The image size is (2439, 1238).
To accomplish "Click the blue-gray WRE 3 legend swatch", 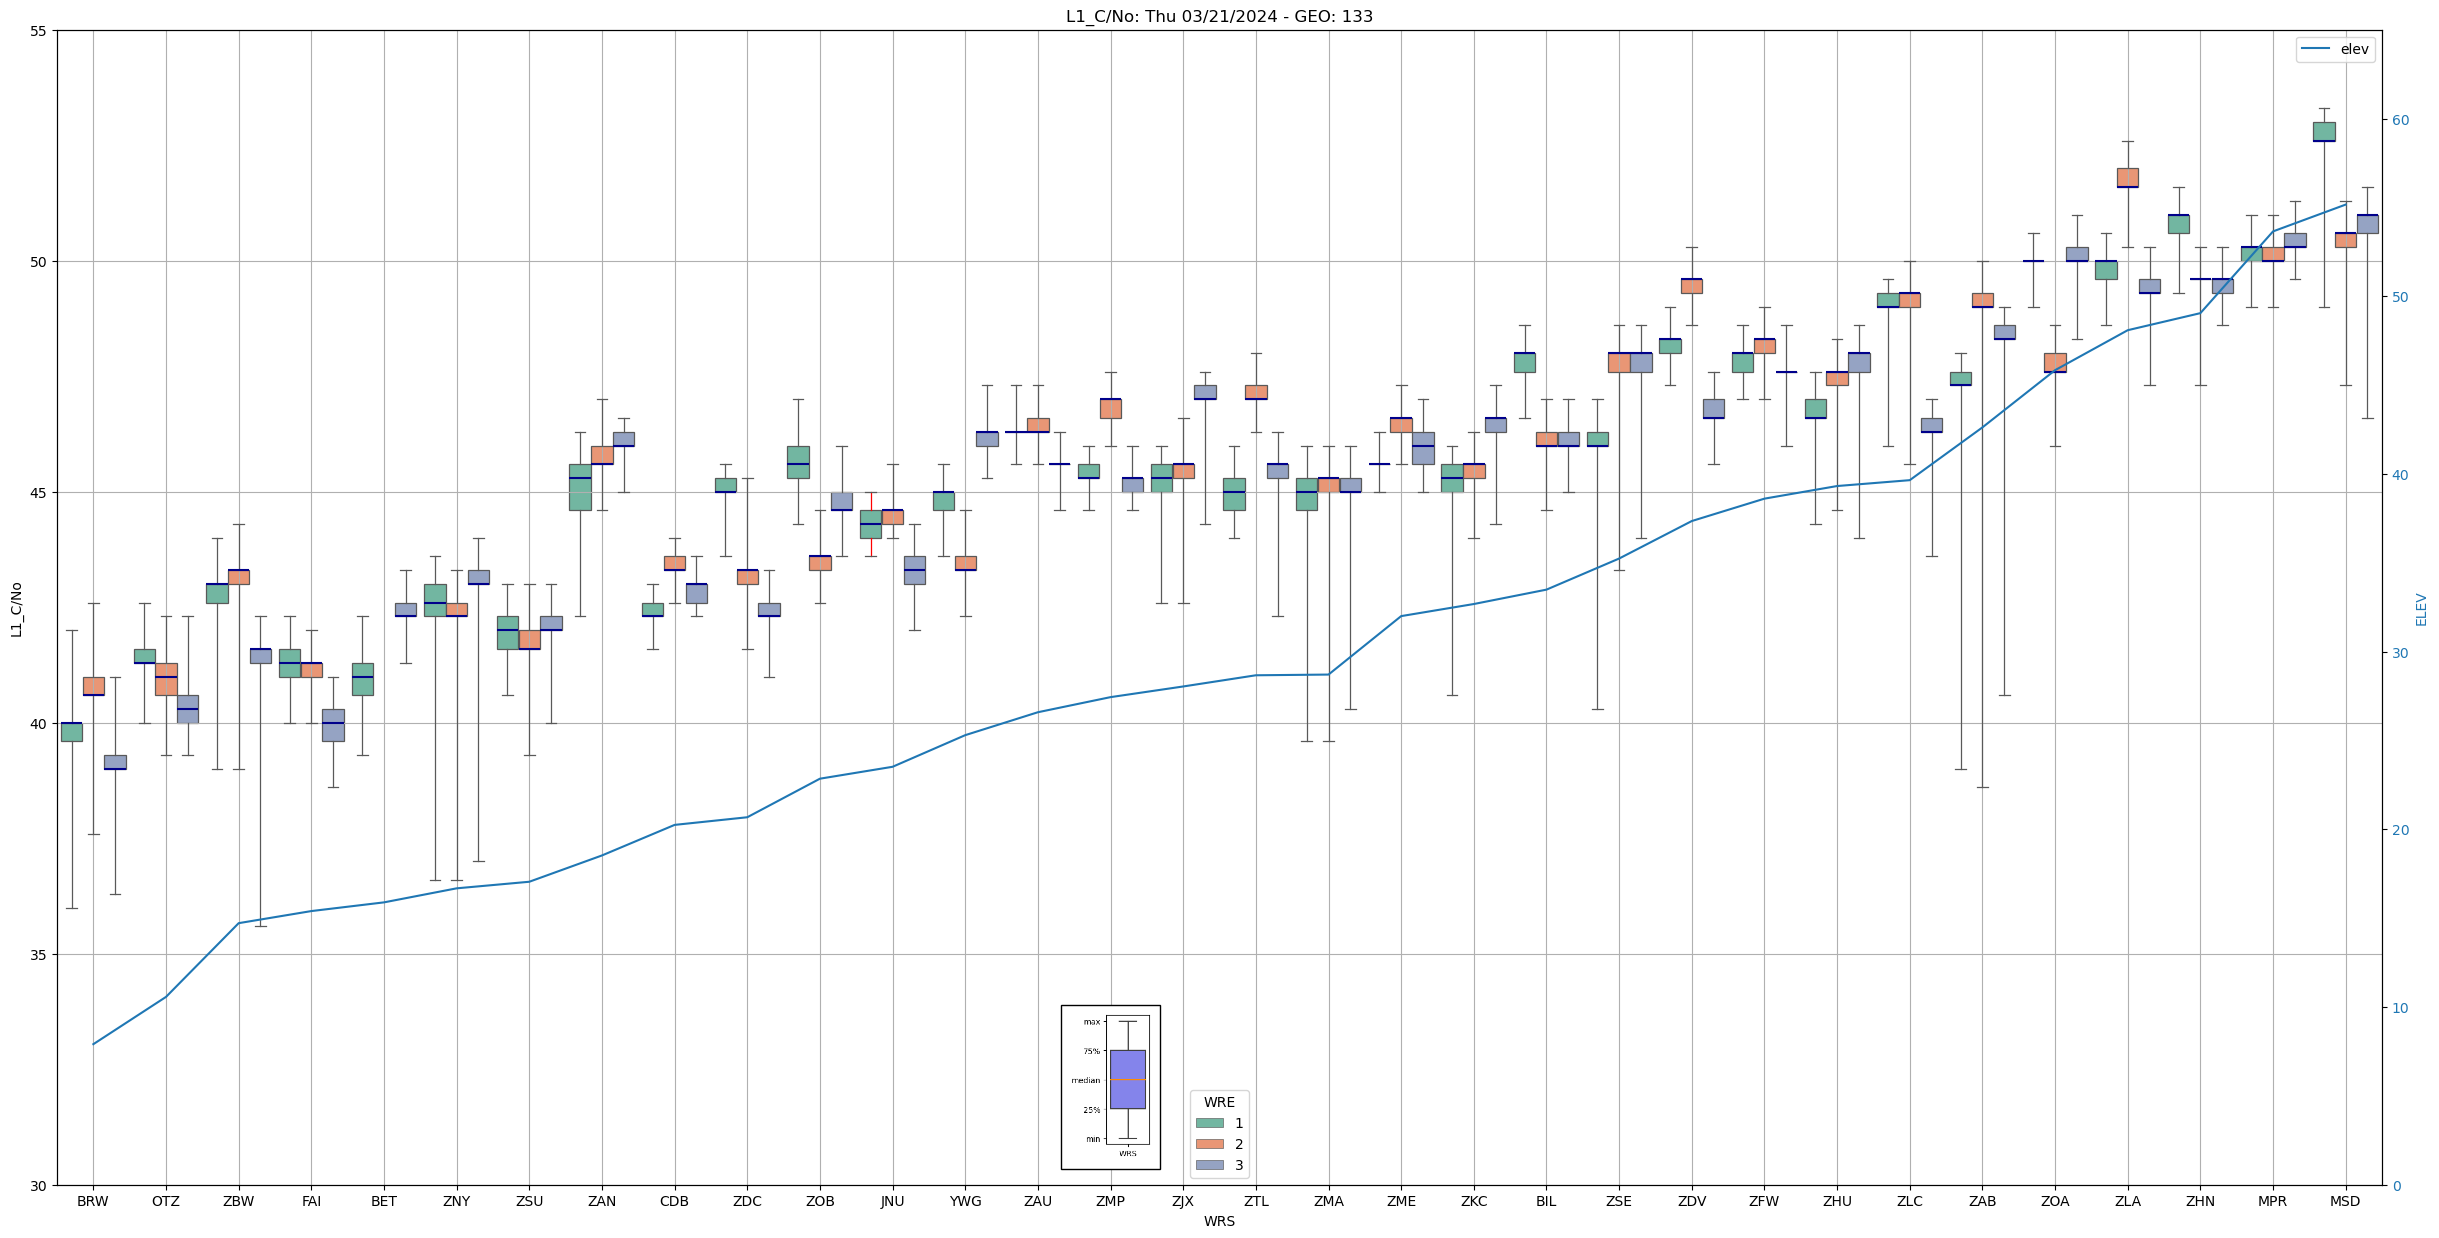I will (1209, 1165).
